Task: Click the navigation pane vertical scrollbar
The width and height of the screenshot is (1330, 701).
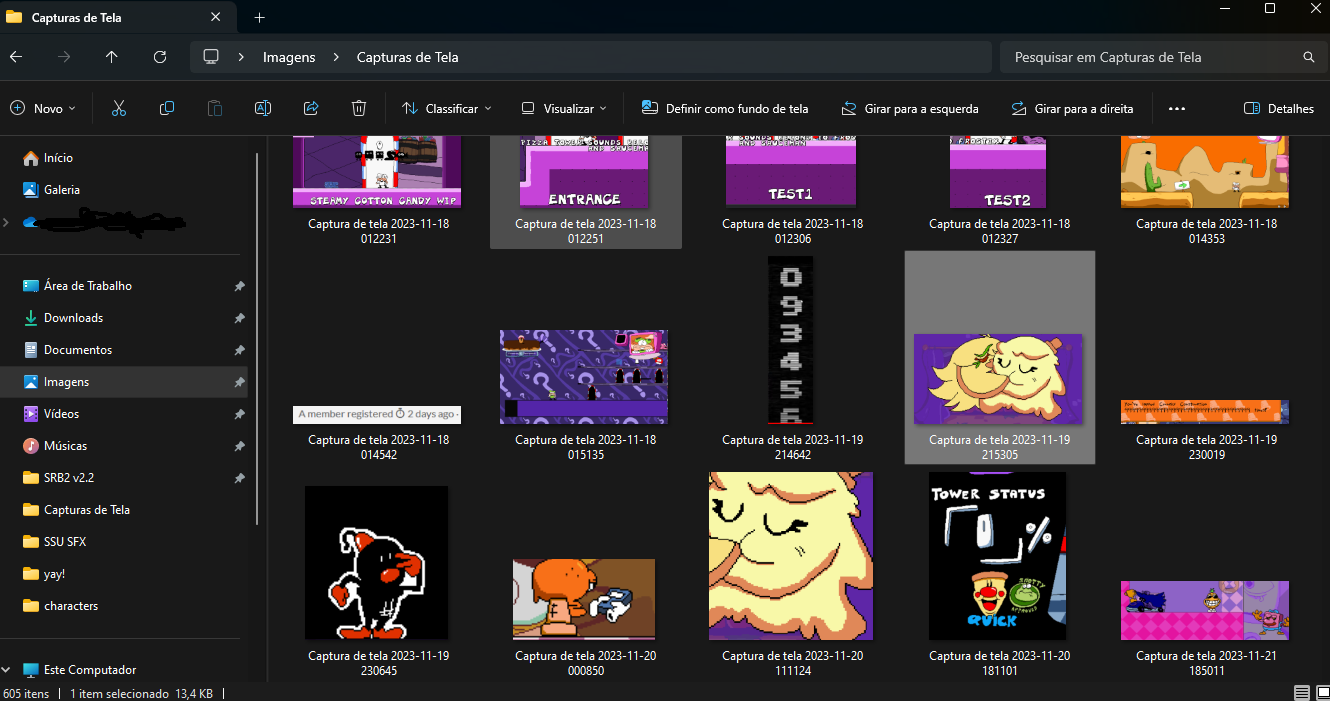Action: (257, 338)
